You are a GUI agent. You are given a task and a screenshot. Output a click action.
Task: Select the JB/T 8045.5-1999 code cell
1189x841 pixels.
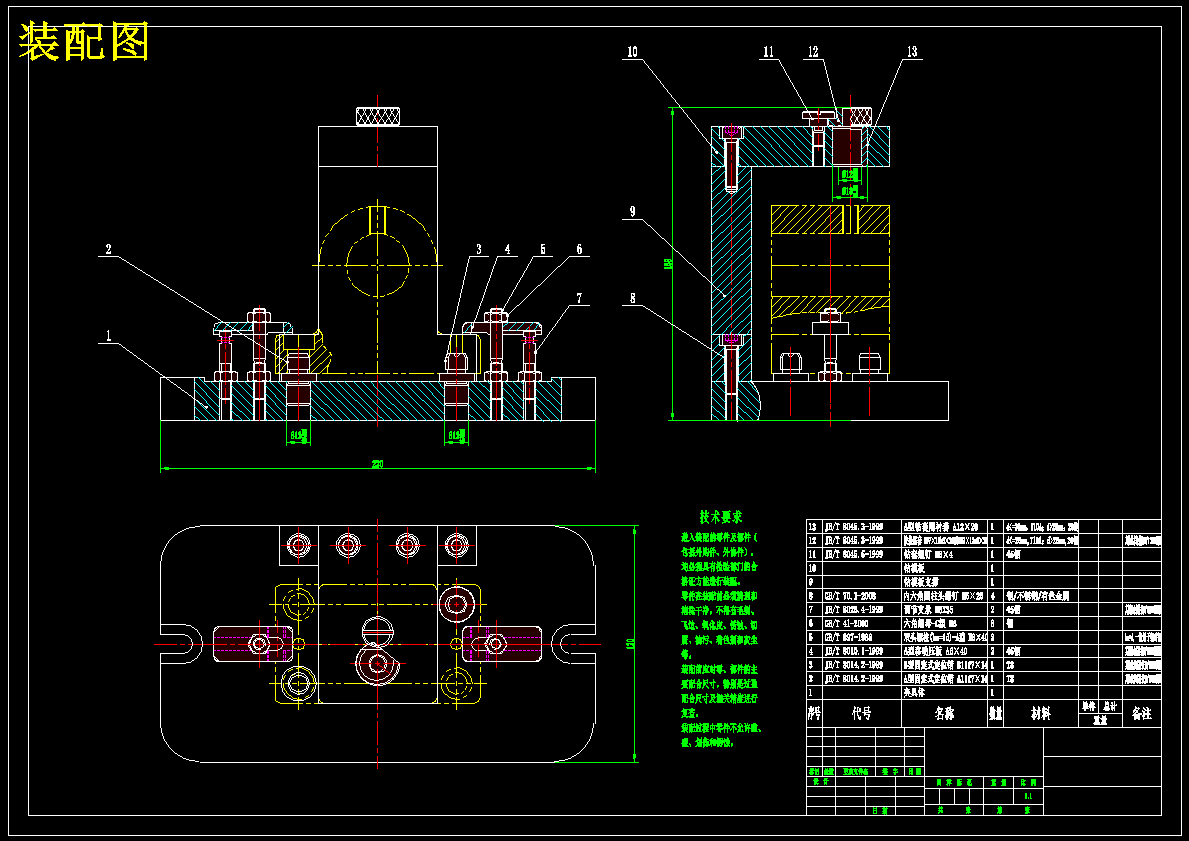tap(853, 554)
